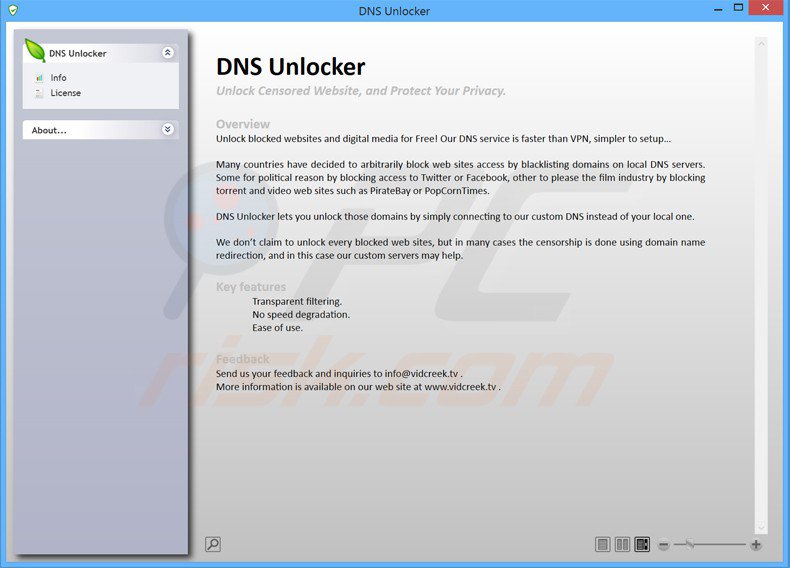Click the zoom out minus icon
790x568 pixels.
(664, 545)
